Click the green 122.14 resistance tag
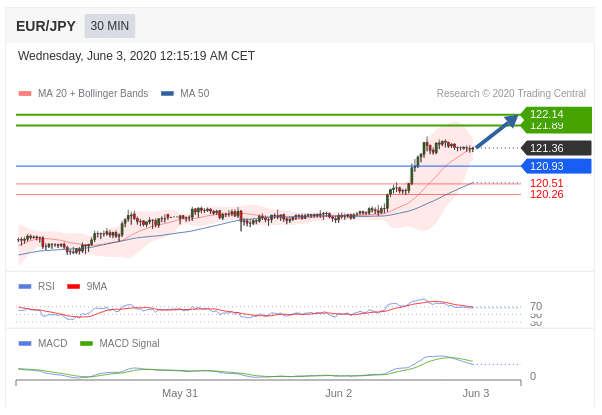The height and width of the screenshot is (415, 602). tap(553, 113)
